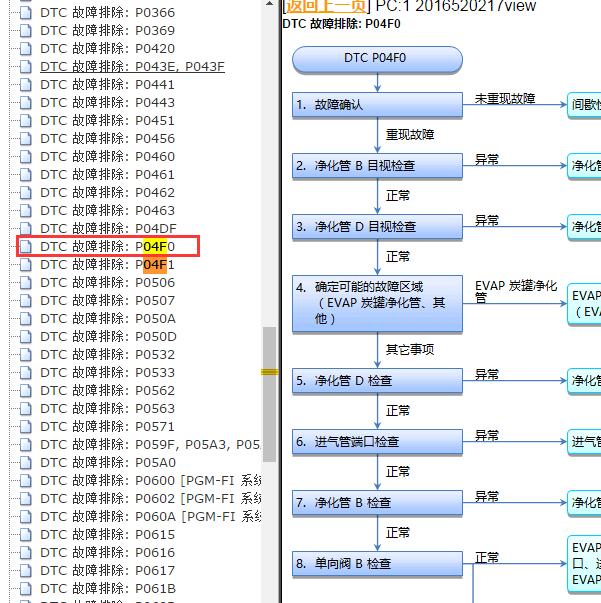
Task: Open tree entry DTC 故障排除: P0463
Action: coord(107,211)
